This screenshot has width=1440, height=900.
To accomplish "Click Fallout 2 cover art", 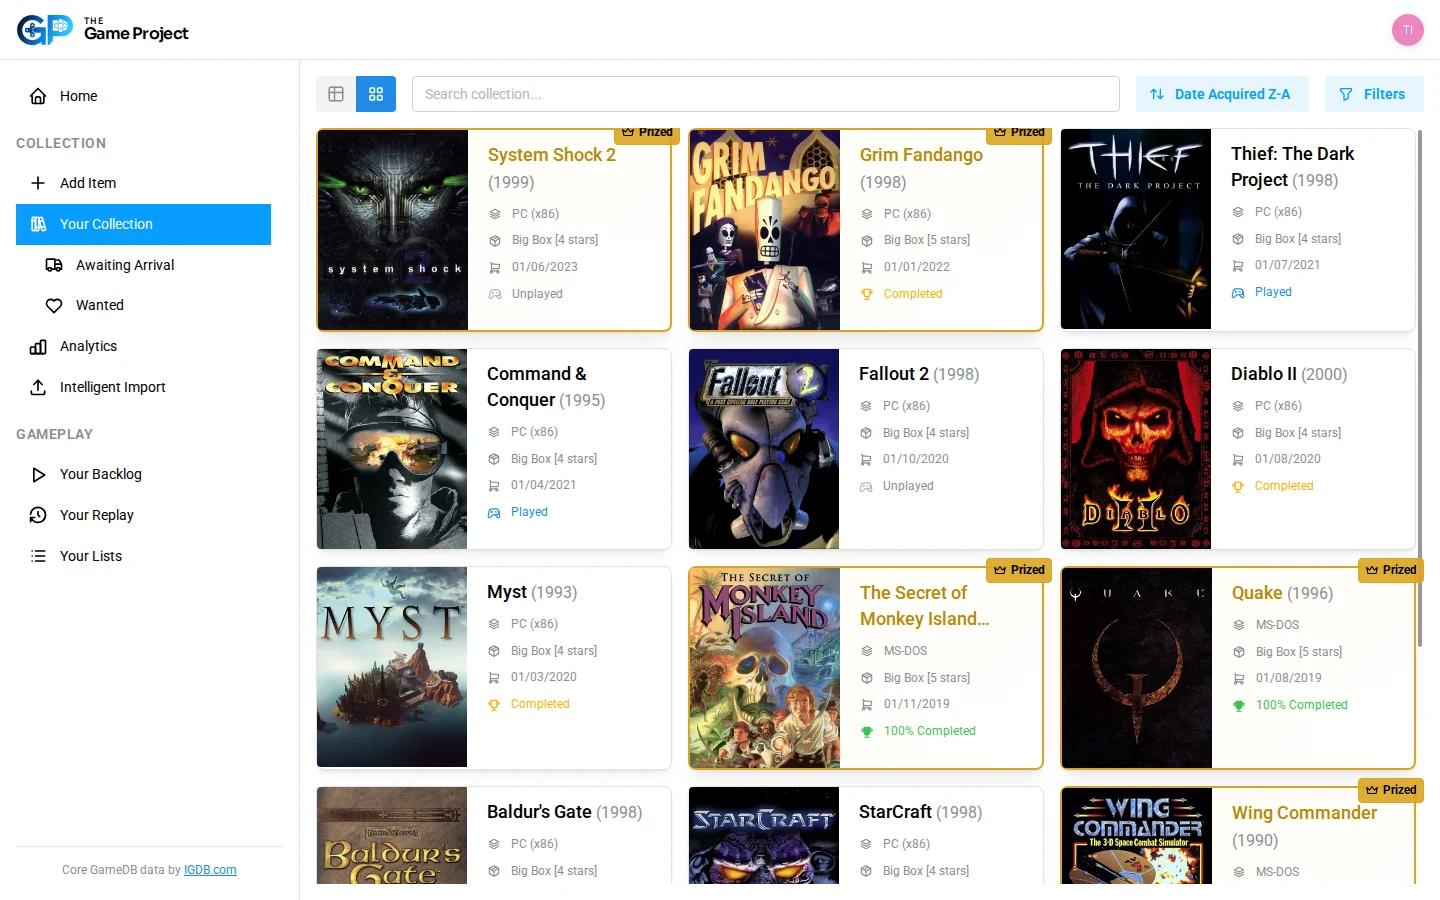I will click(764, 449).
